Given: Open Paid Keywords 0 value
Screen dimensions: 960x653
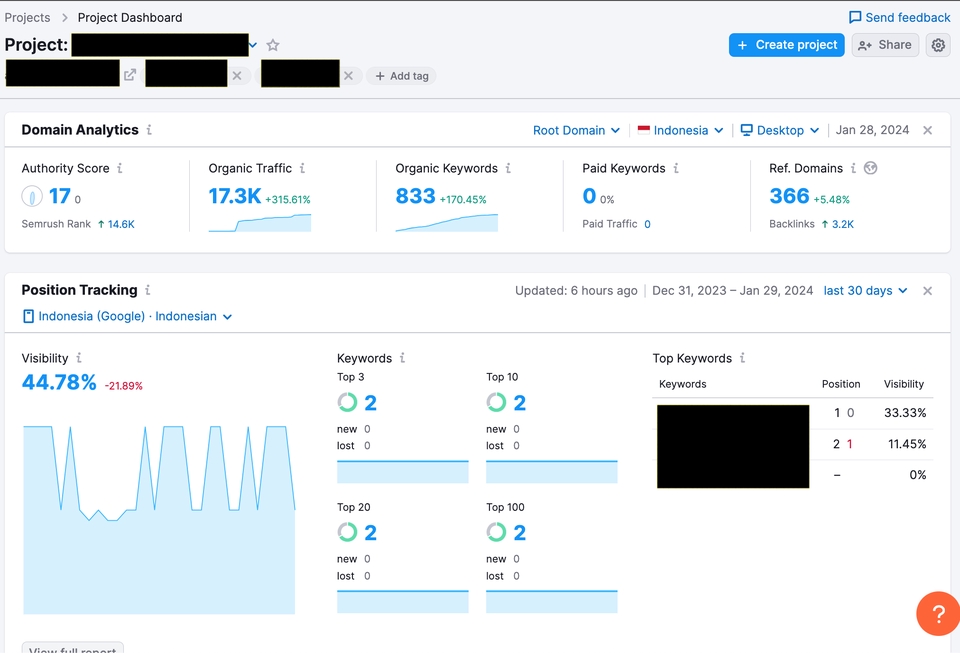Looking at the screenshot, I should point(589,196).
